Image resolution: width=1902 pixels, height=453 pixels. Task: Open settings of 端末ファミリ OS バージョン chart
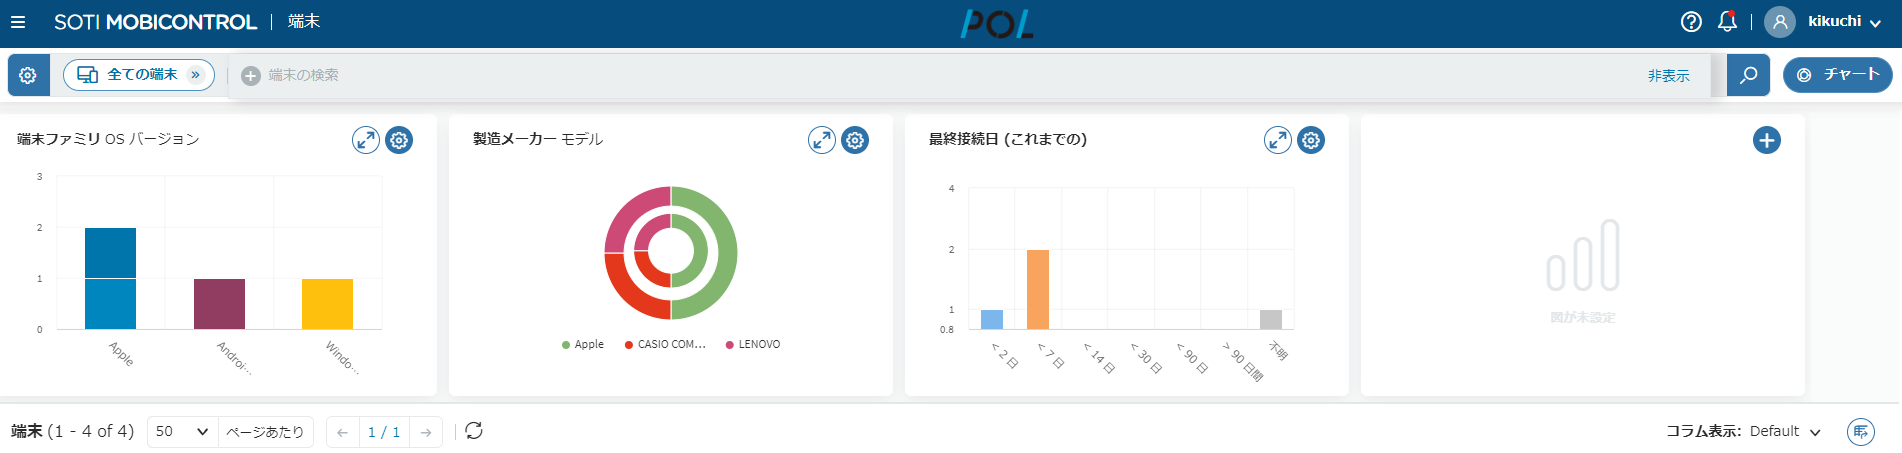399,140
